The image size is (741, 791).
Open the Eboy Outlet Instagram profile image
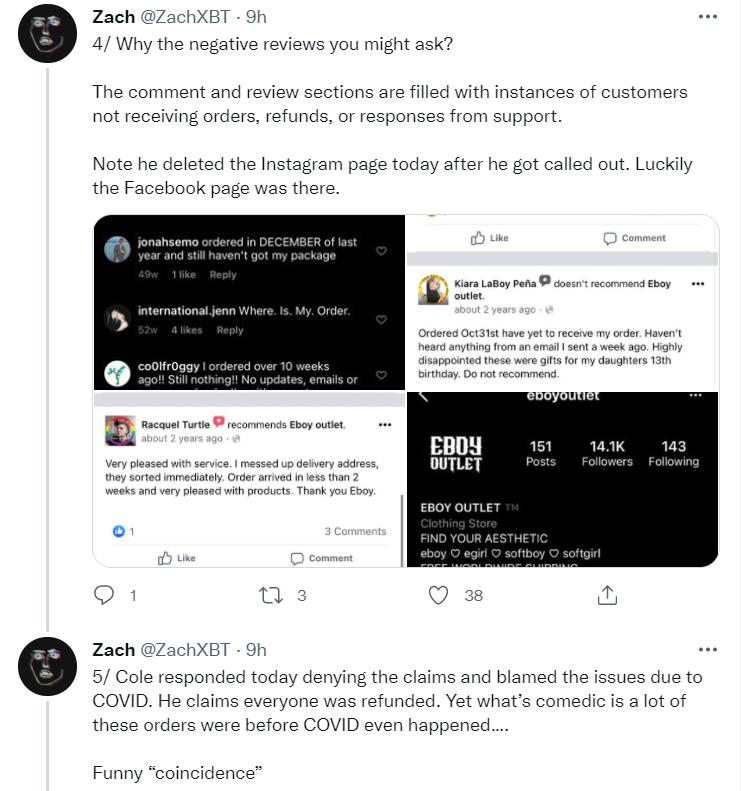(562, 480)
